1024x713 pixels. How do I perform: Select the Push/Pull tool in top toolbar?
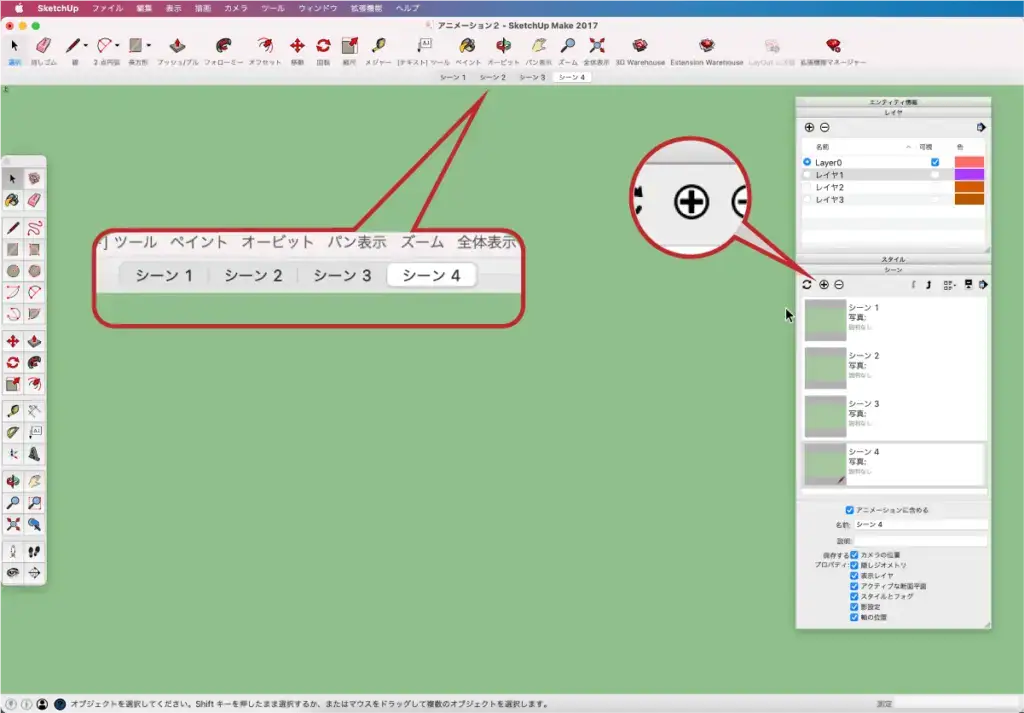click(177, 46)
